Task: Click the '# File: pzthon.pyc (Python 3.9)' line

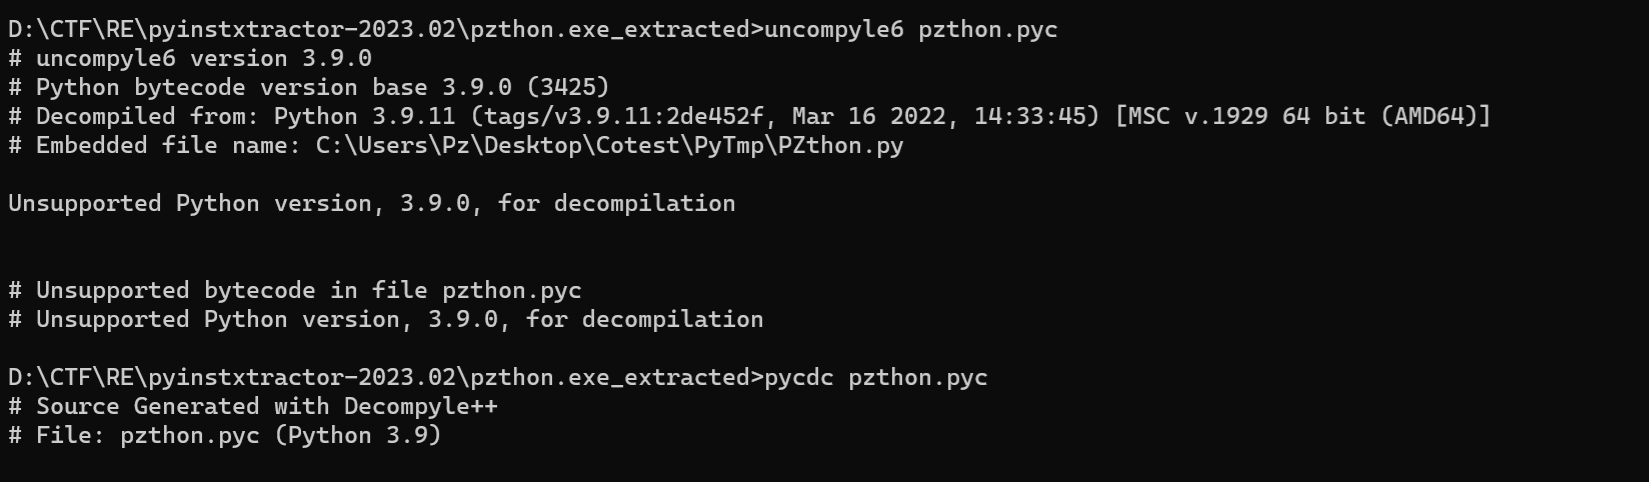Action: (225, 436)
